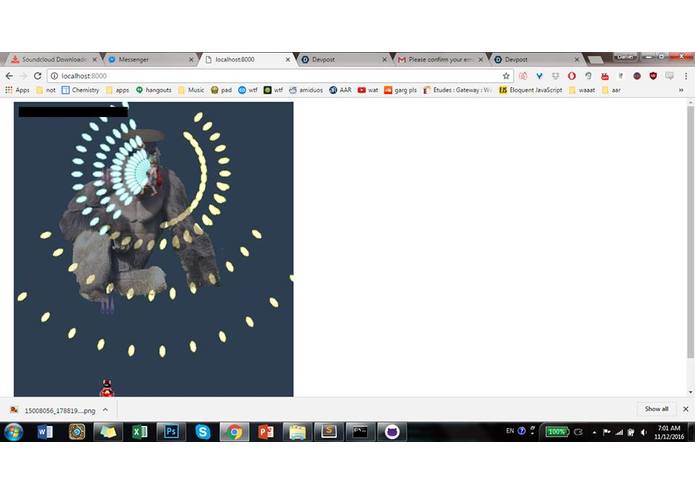The width and height of the screenshot is (695, 494).
Task: Open PowerPoint from the taskbar
Action: 266,432
